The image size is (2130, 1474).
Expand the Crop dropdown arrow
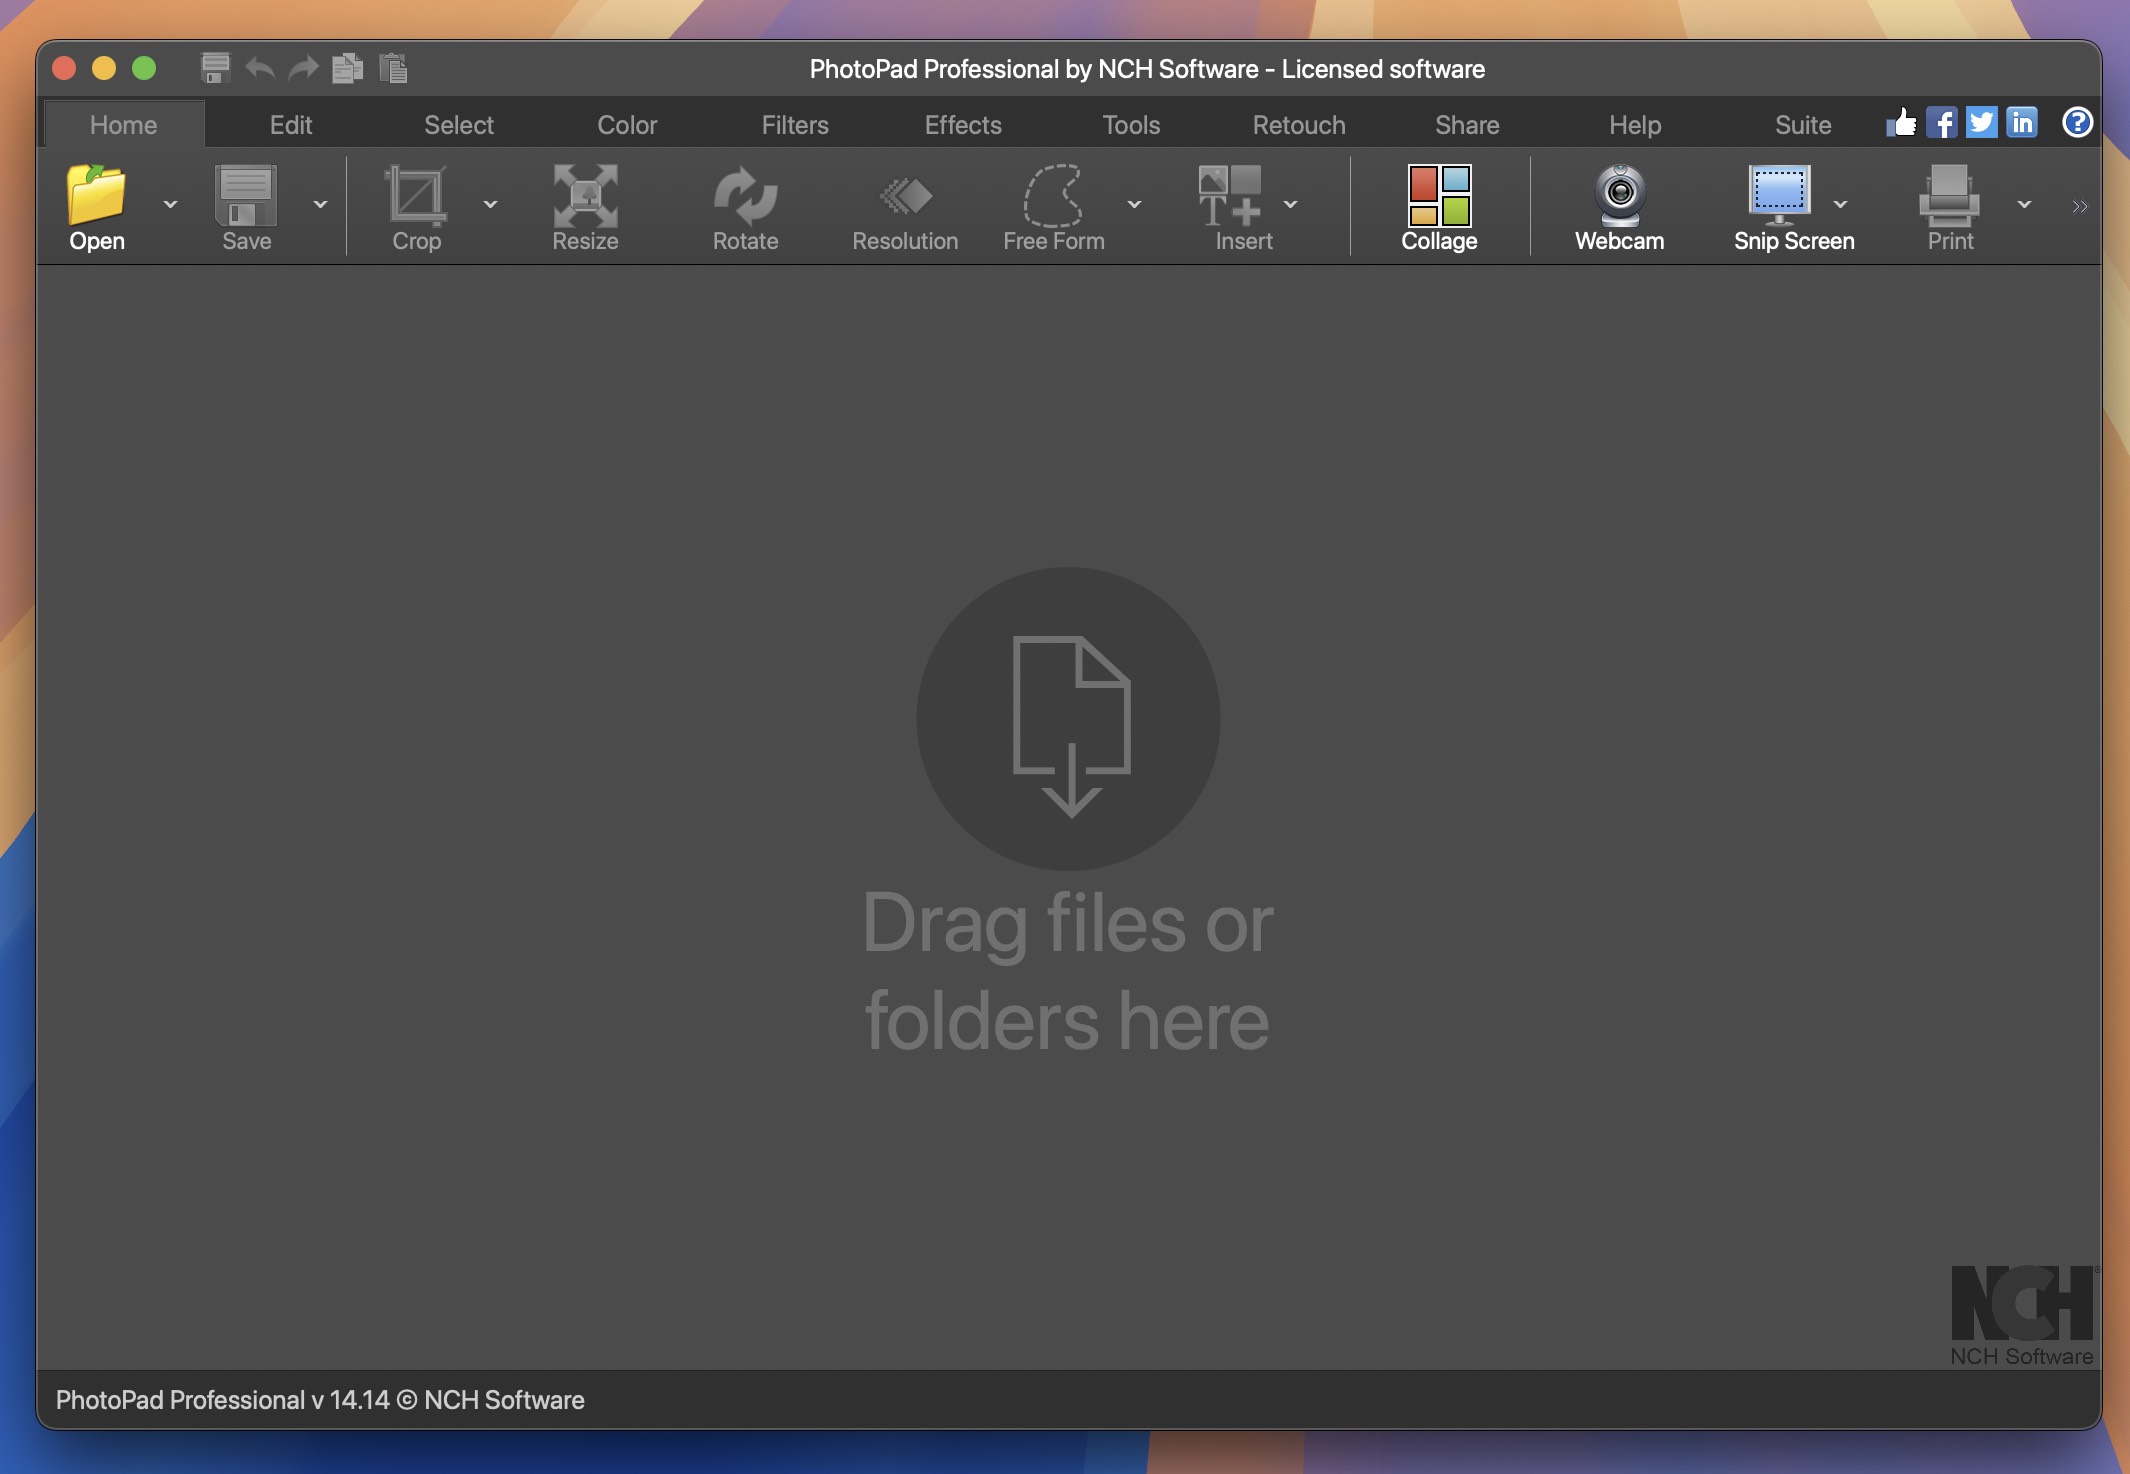(x=490, y=204)
